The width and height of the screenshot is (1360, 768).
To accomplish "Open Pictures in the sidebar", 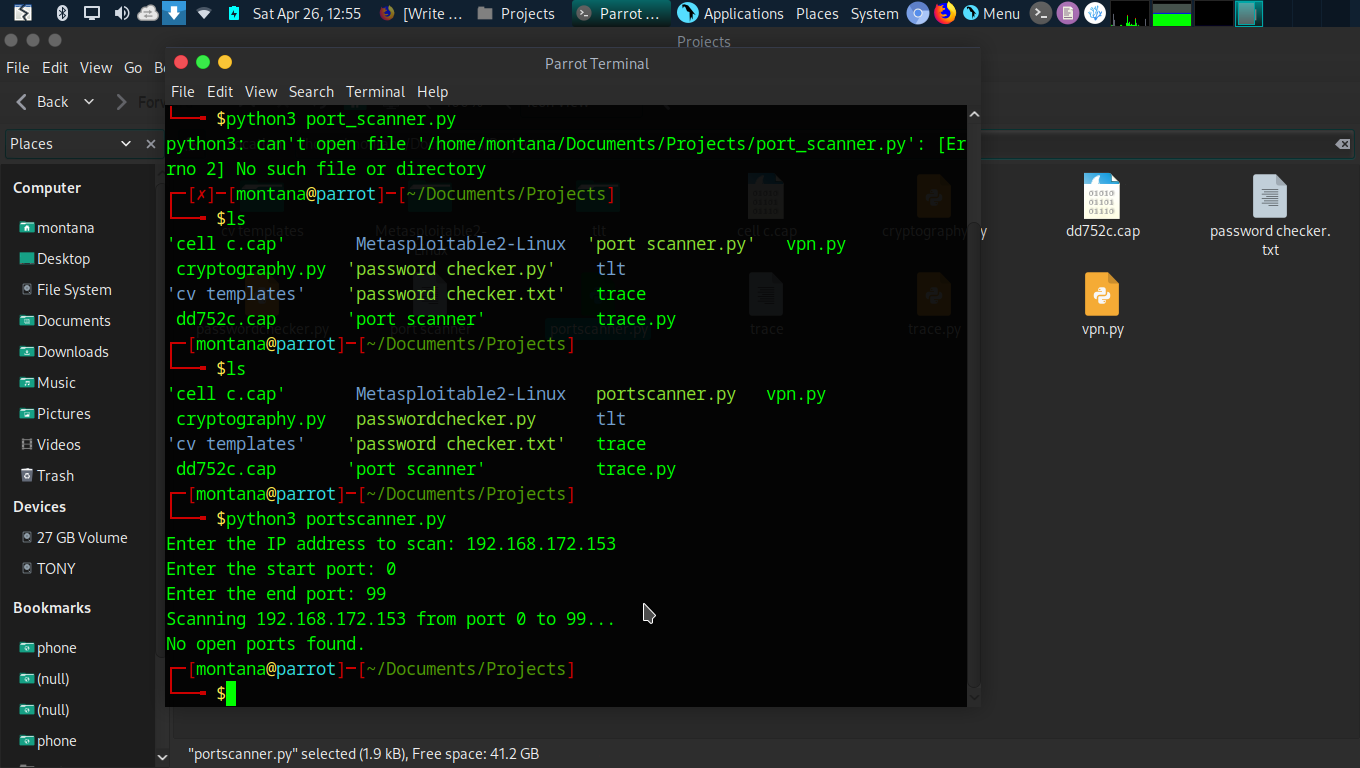I will click(55, 413).
